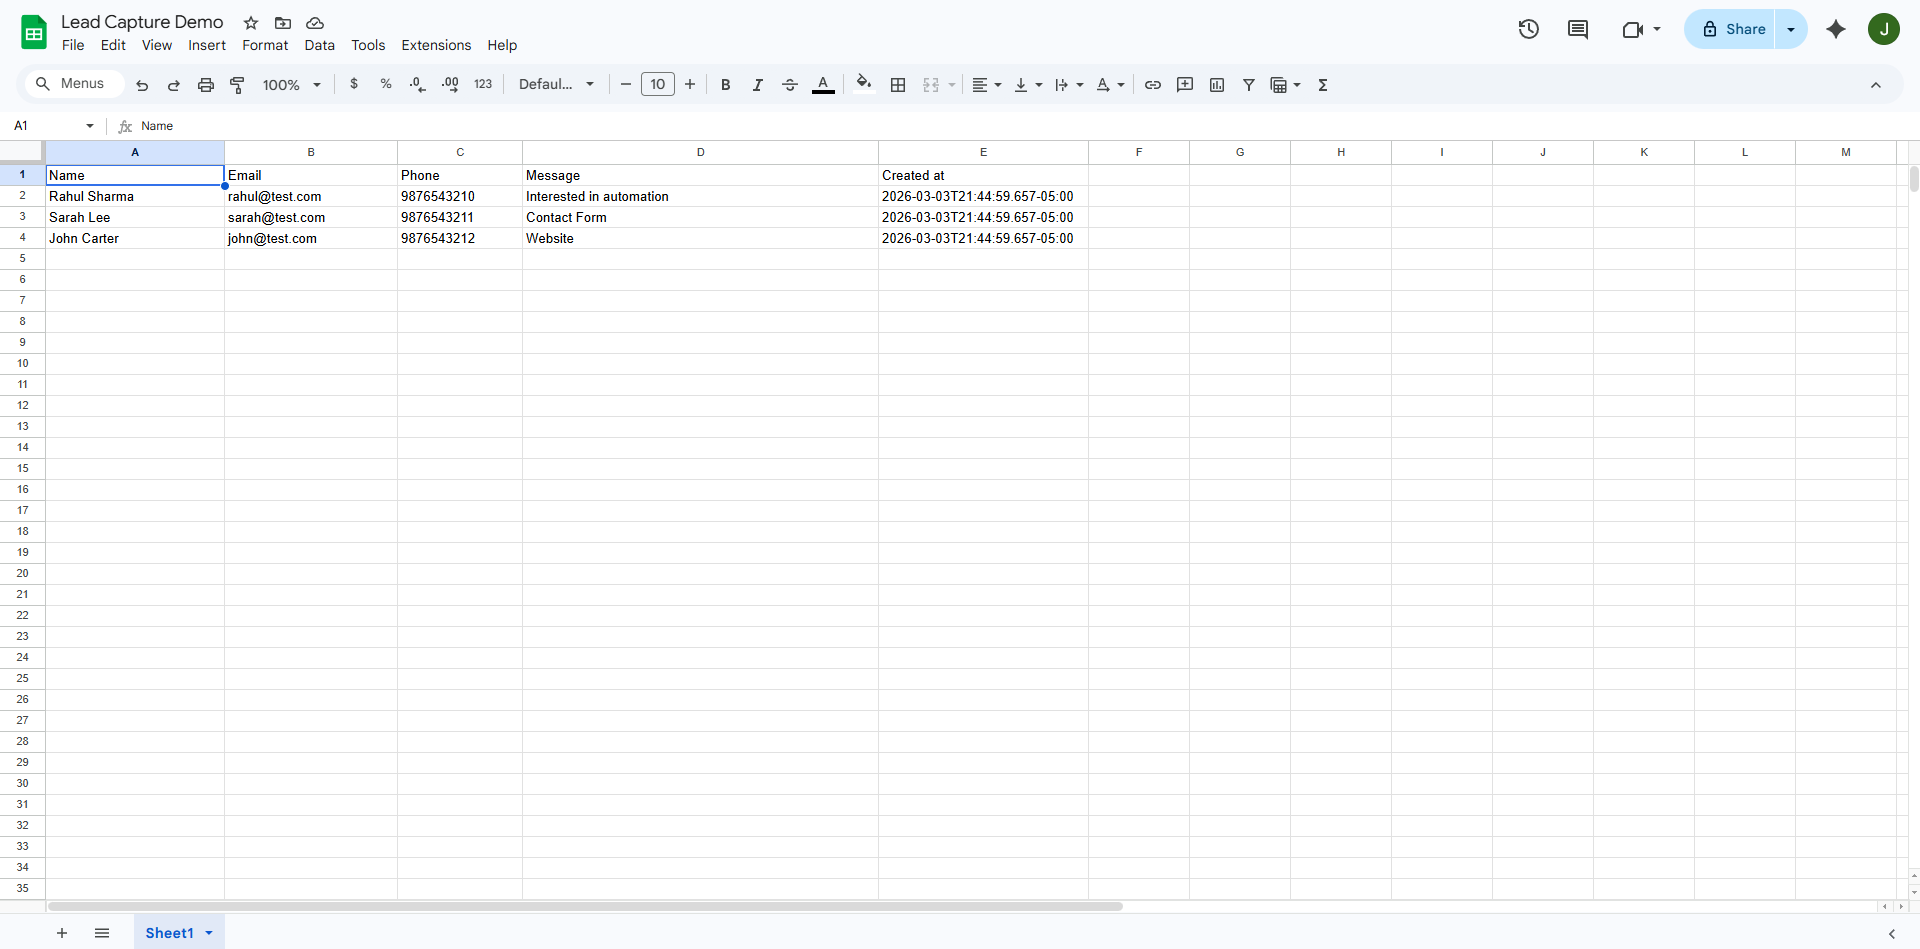Screen dimensions: 1920x949
Task: Open Google Sheets home icon
Action: 34,32
